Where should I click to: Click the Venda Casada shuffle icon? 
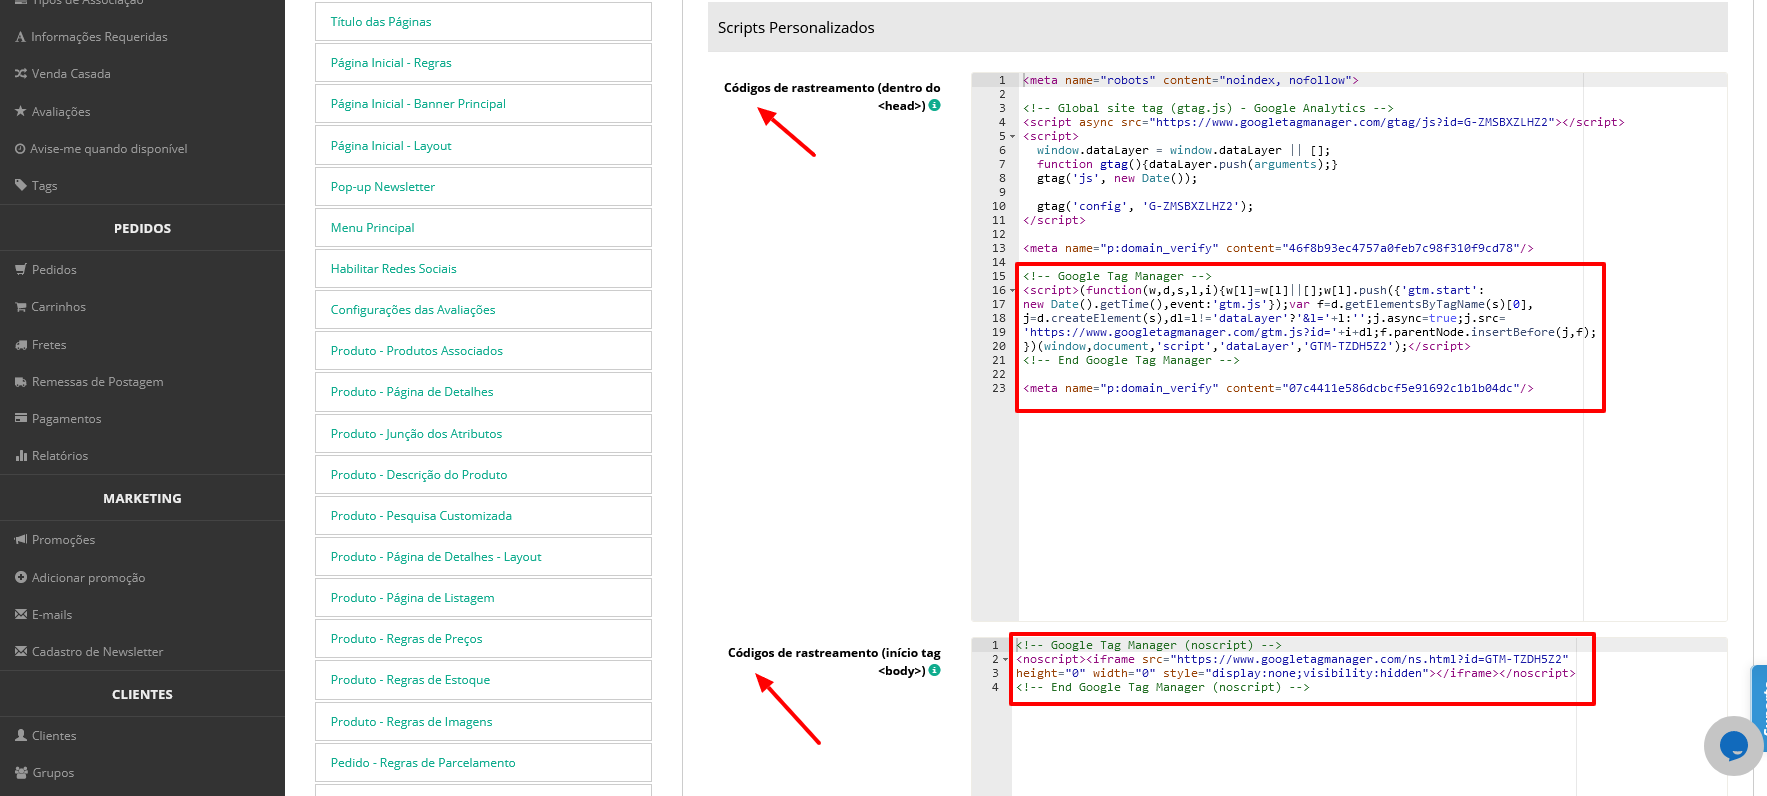pyautogui.click(x=20, y=74)
